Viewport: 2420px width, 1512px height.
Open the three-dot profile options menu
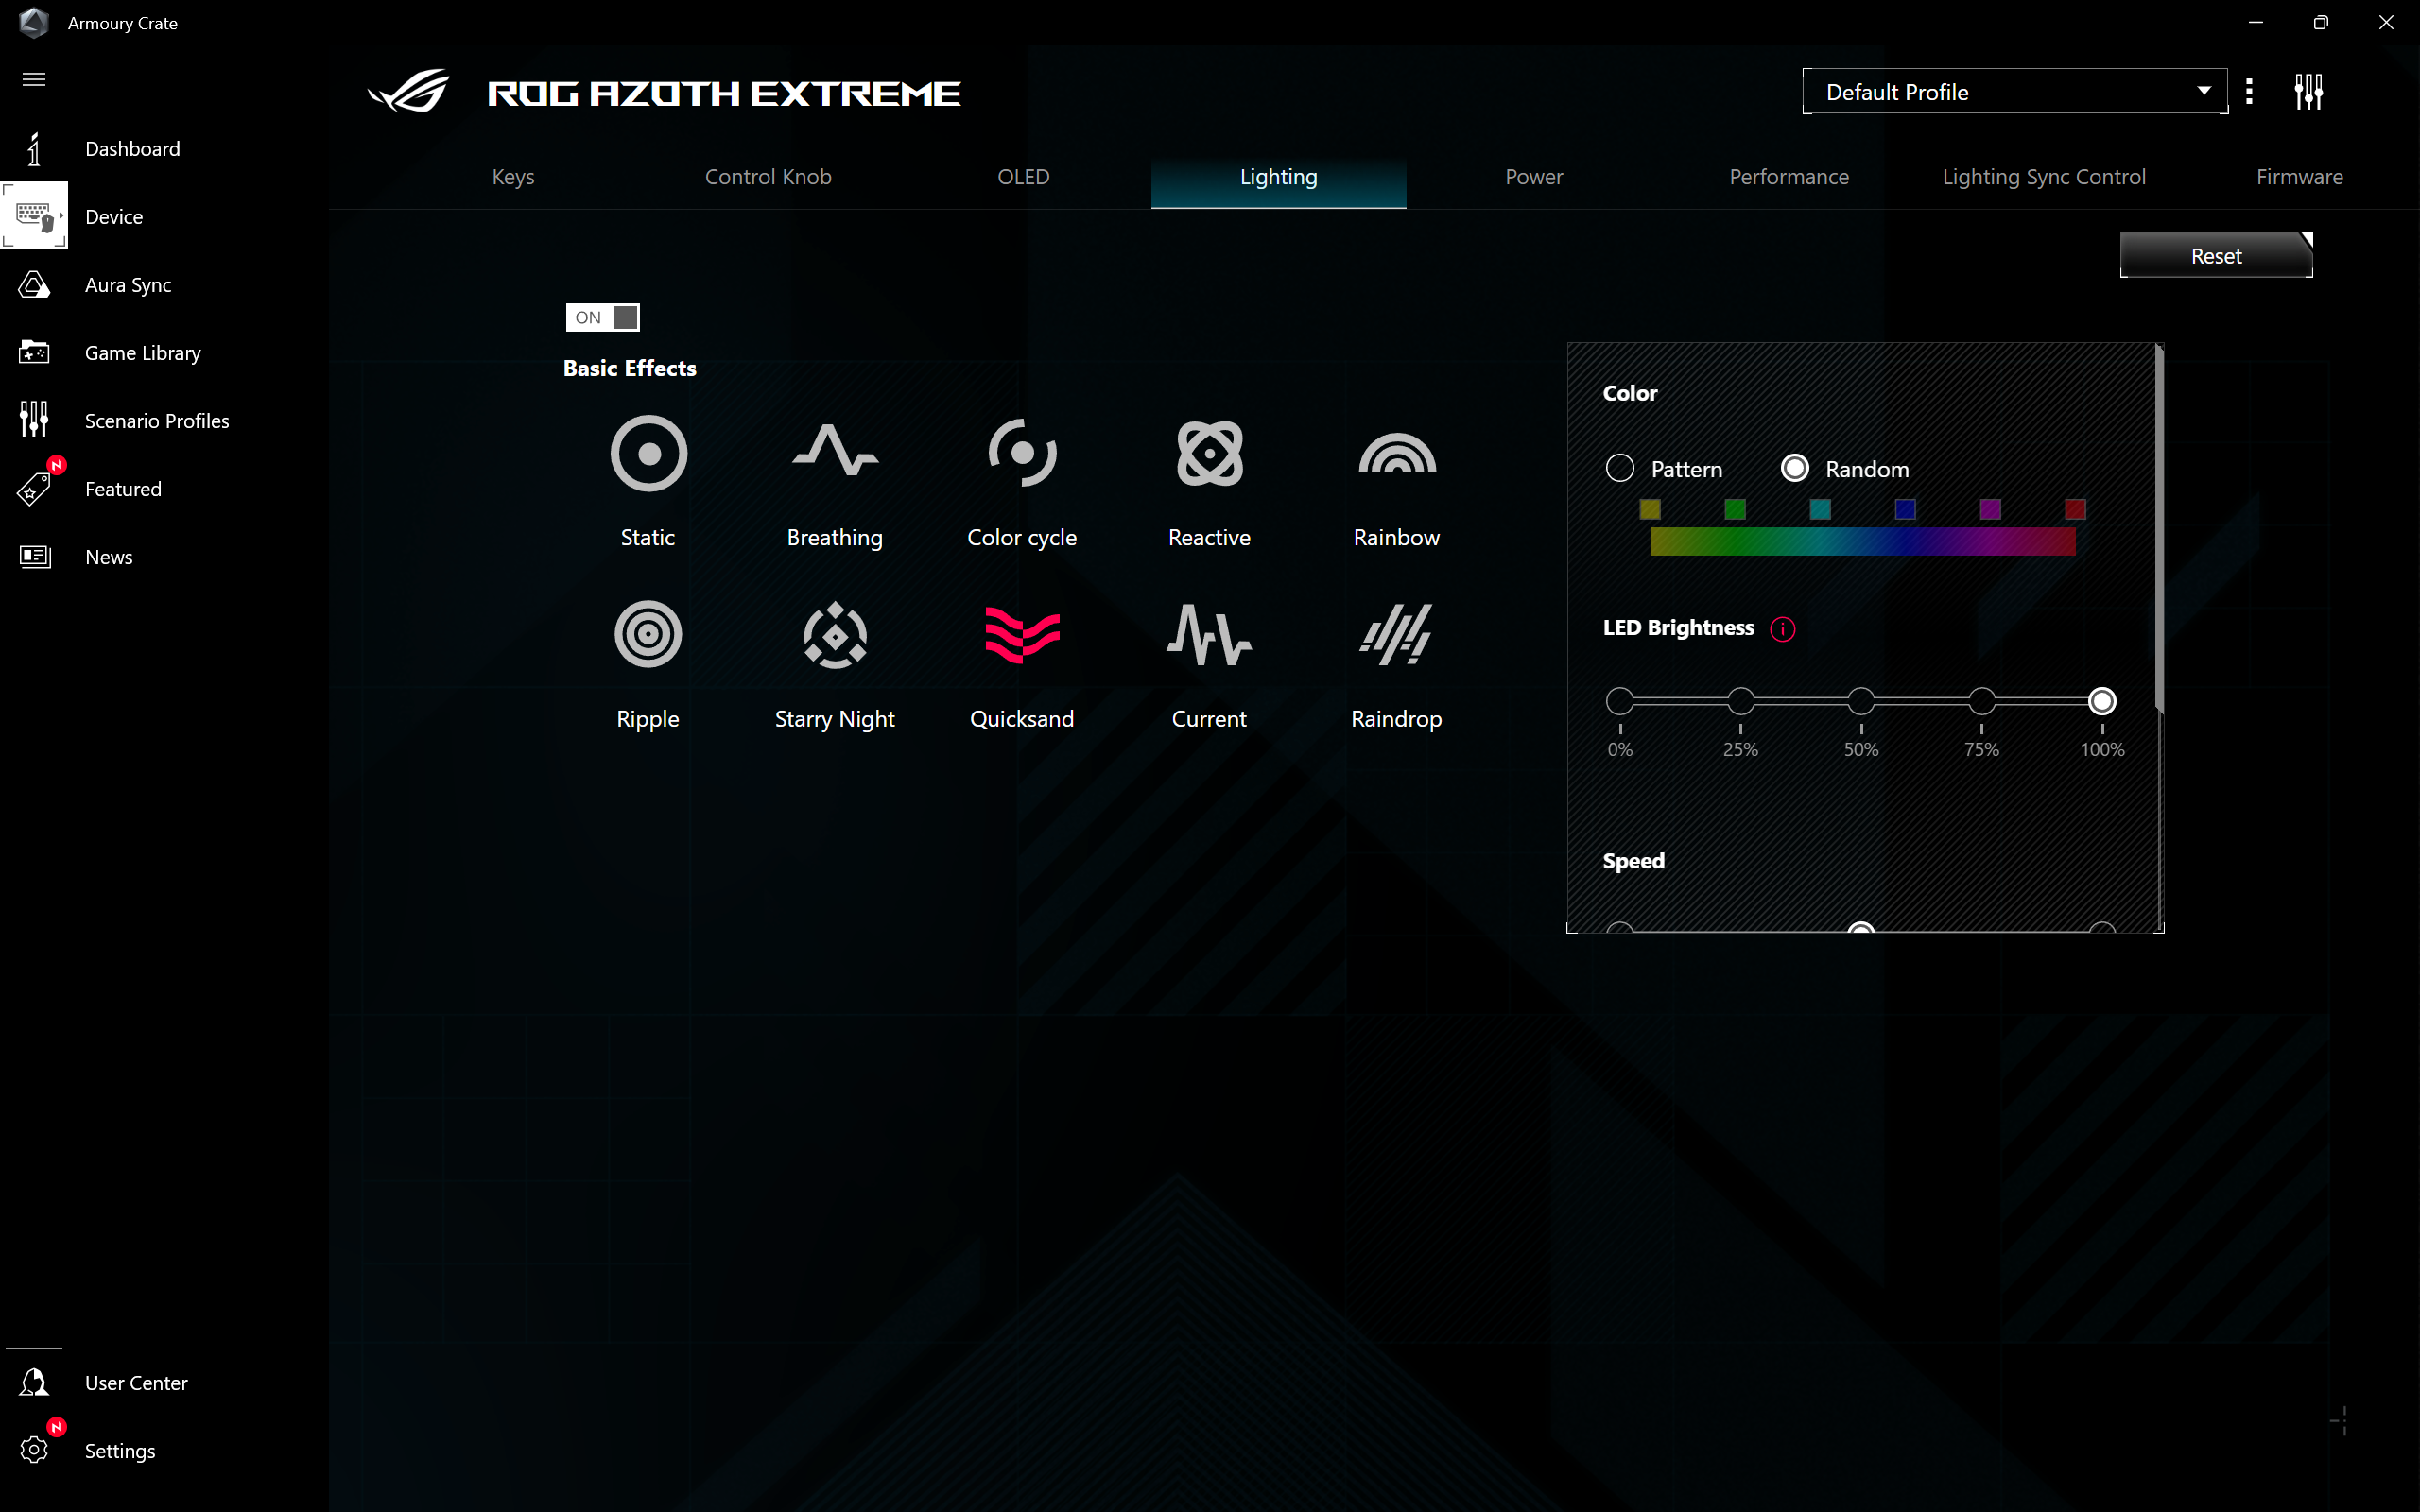2249,92
